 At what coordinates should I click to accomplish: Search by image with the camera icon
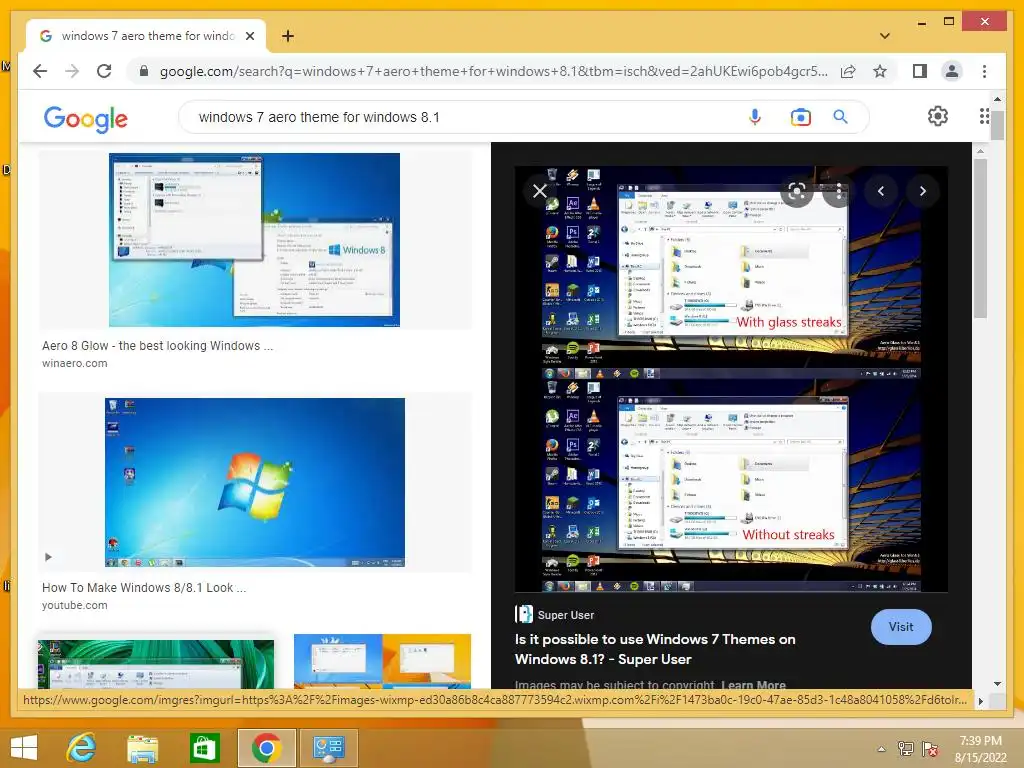tap(801, 117)
